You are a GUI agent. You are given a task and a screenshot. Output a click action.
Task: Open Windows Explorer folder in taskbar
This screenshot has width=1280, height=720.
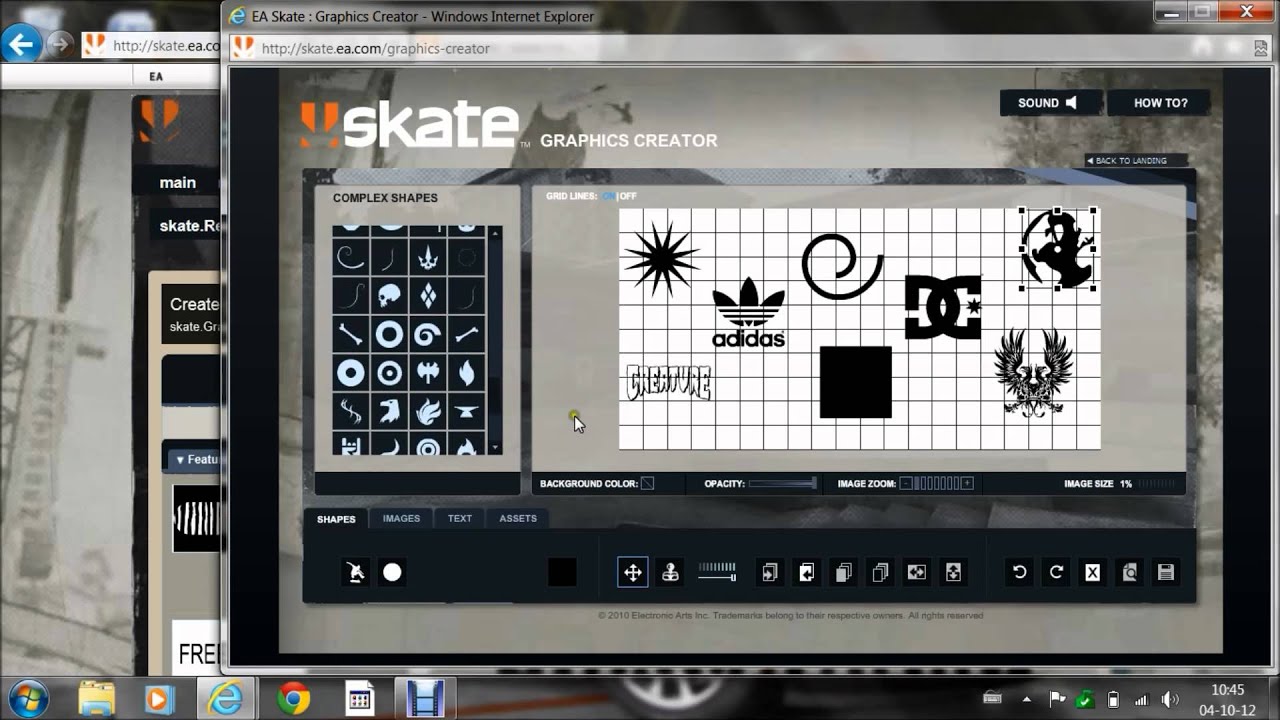97,698
